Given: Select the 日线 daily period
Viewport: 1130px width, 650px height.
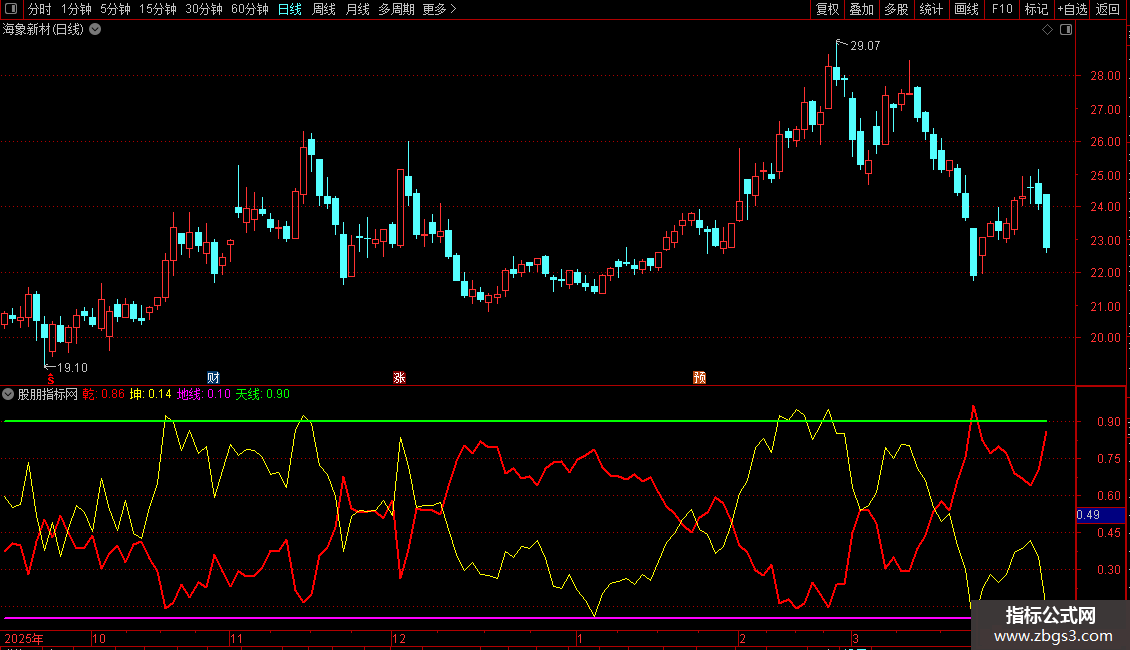Looking at the screenshot, I should pyautogui.click(x=290, y=9).
